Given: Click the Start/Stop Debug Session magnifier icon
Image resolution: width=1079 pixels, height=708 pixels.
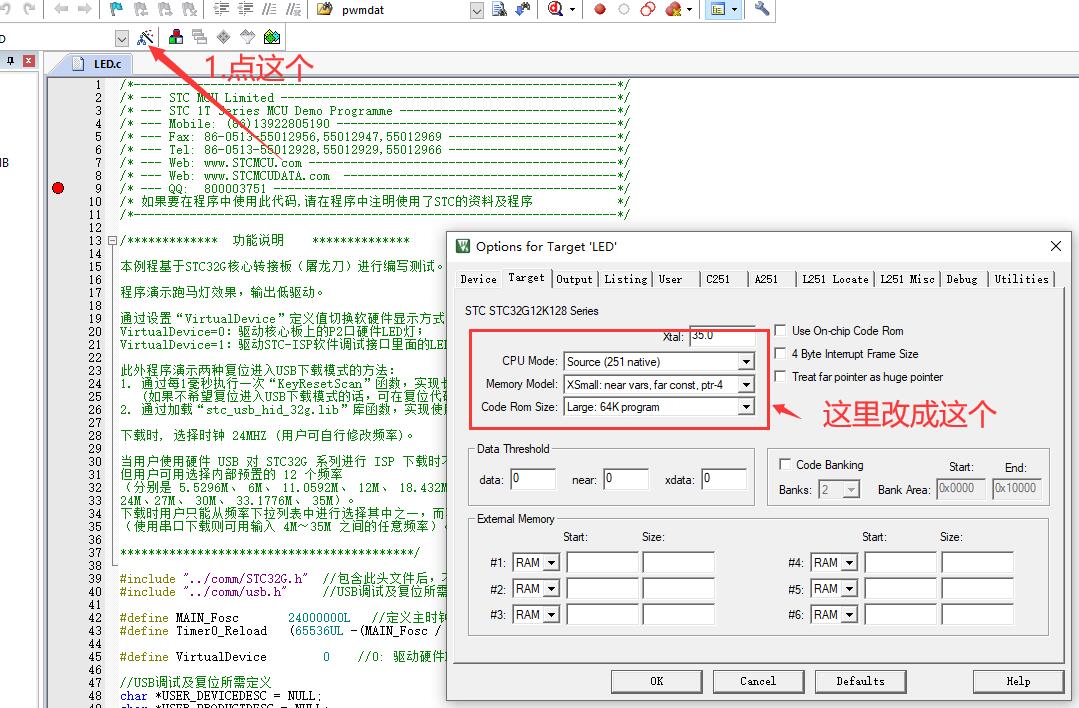Looking at the screenshot, I should point(556,9).
